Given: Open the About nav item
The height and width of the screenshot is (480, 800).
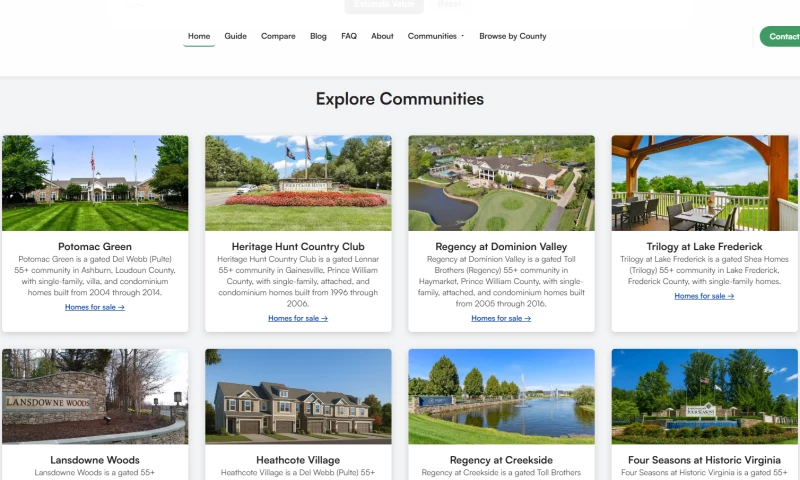Looking at the screenshot, I should [x=382, y=36].
